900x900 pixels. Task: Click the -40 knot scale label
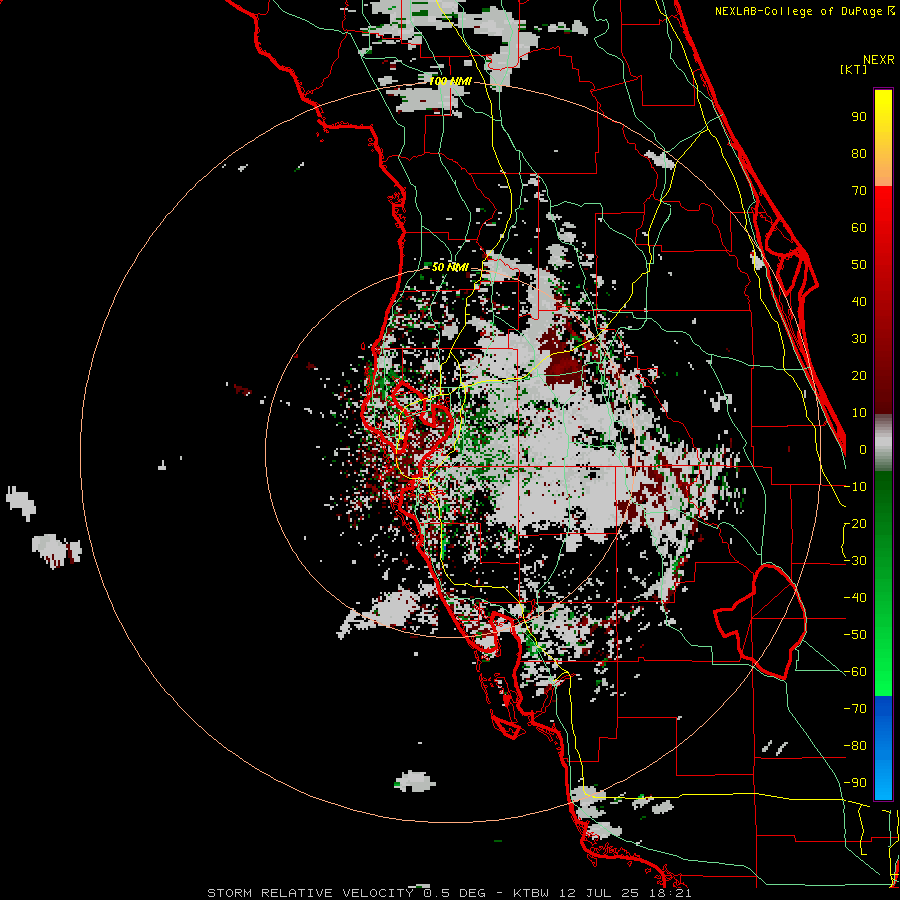tap(855, 598)
